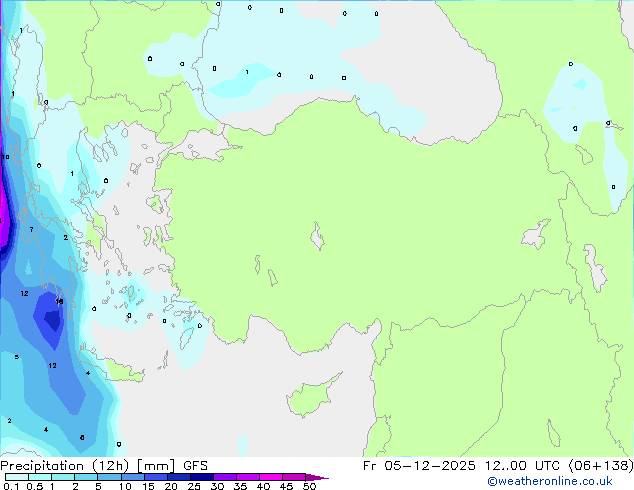Viewport: 634px width, 490px height.
Task: Pick the 2–5 mm legend swatch
Action: click(86, 477)
